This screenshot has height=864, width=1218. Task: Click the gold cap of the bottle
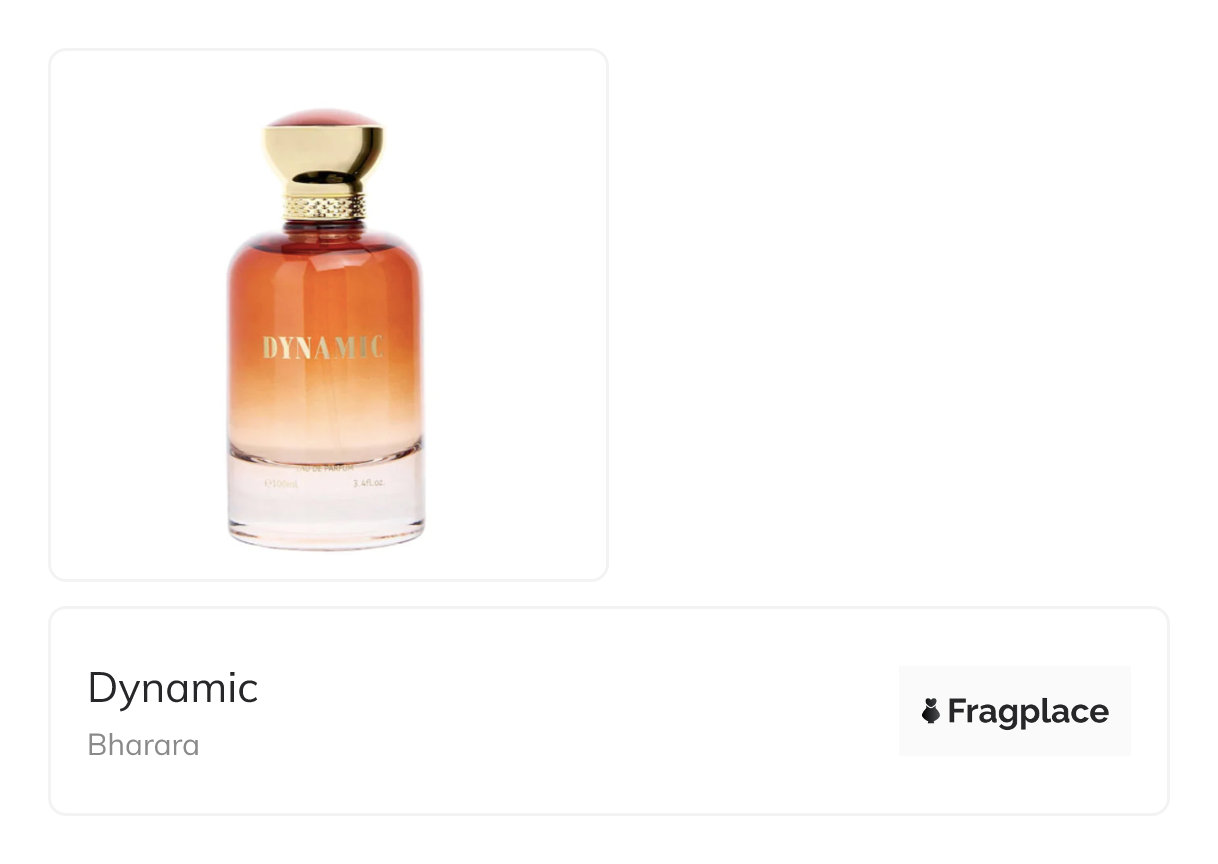pyautogui.click(x=323, y=158)
